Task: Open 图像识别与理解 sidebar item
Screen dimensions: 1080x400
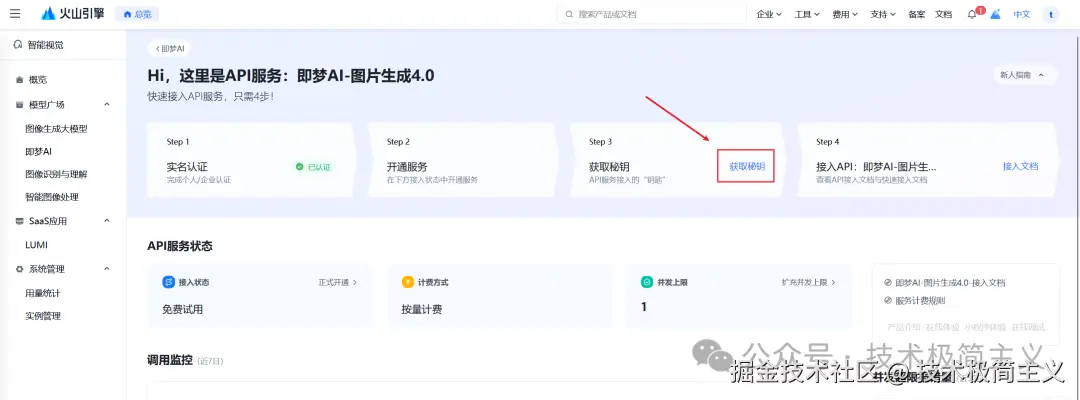Action: tap(56, 174)
